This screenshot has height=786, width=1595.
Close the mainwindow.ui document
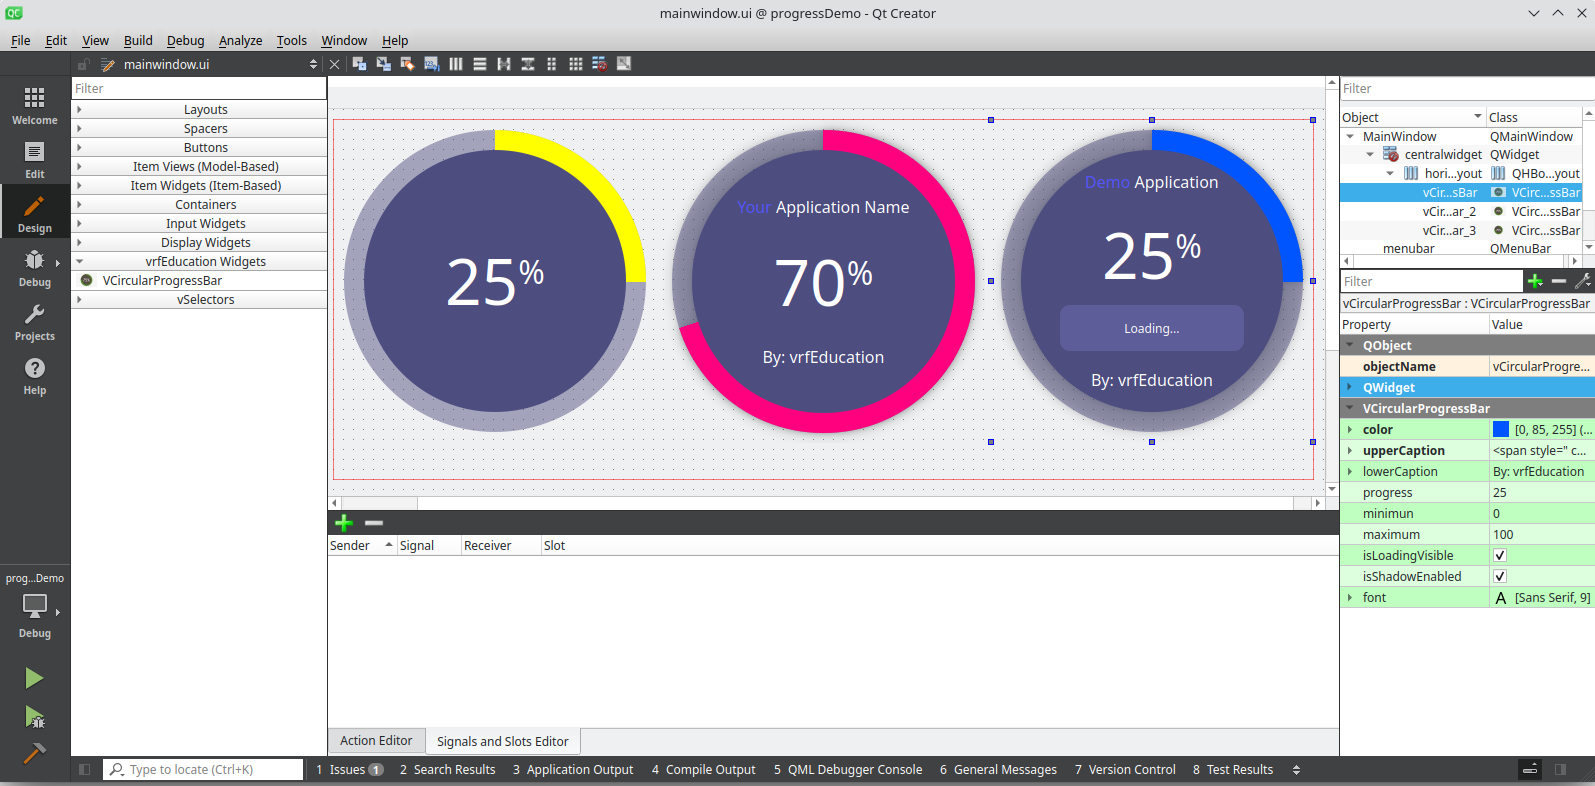pyautogui.click(x=335, y=64)
